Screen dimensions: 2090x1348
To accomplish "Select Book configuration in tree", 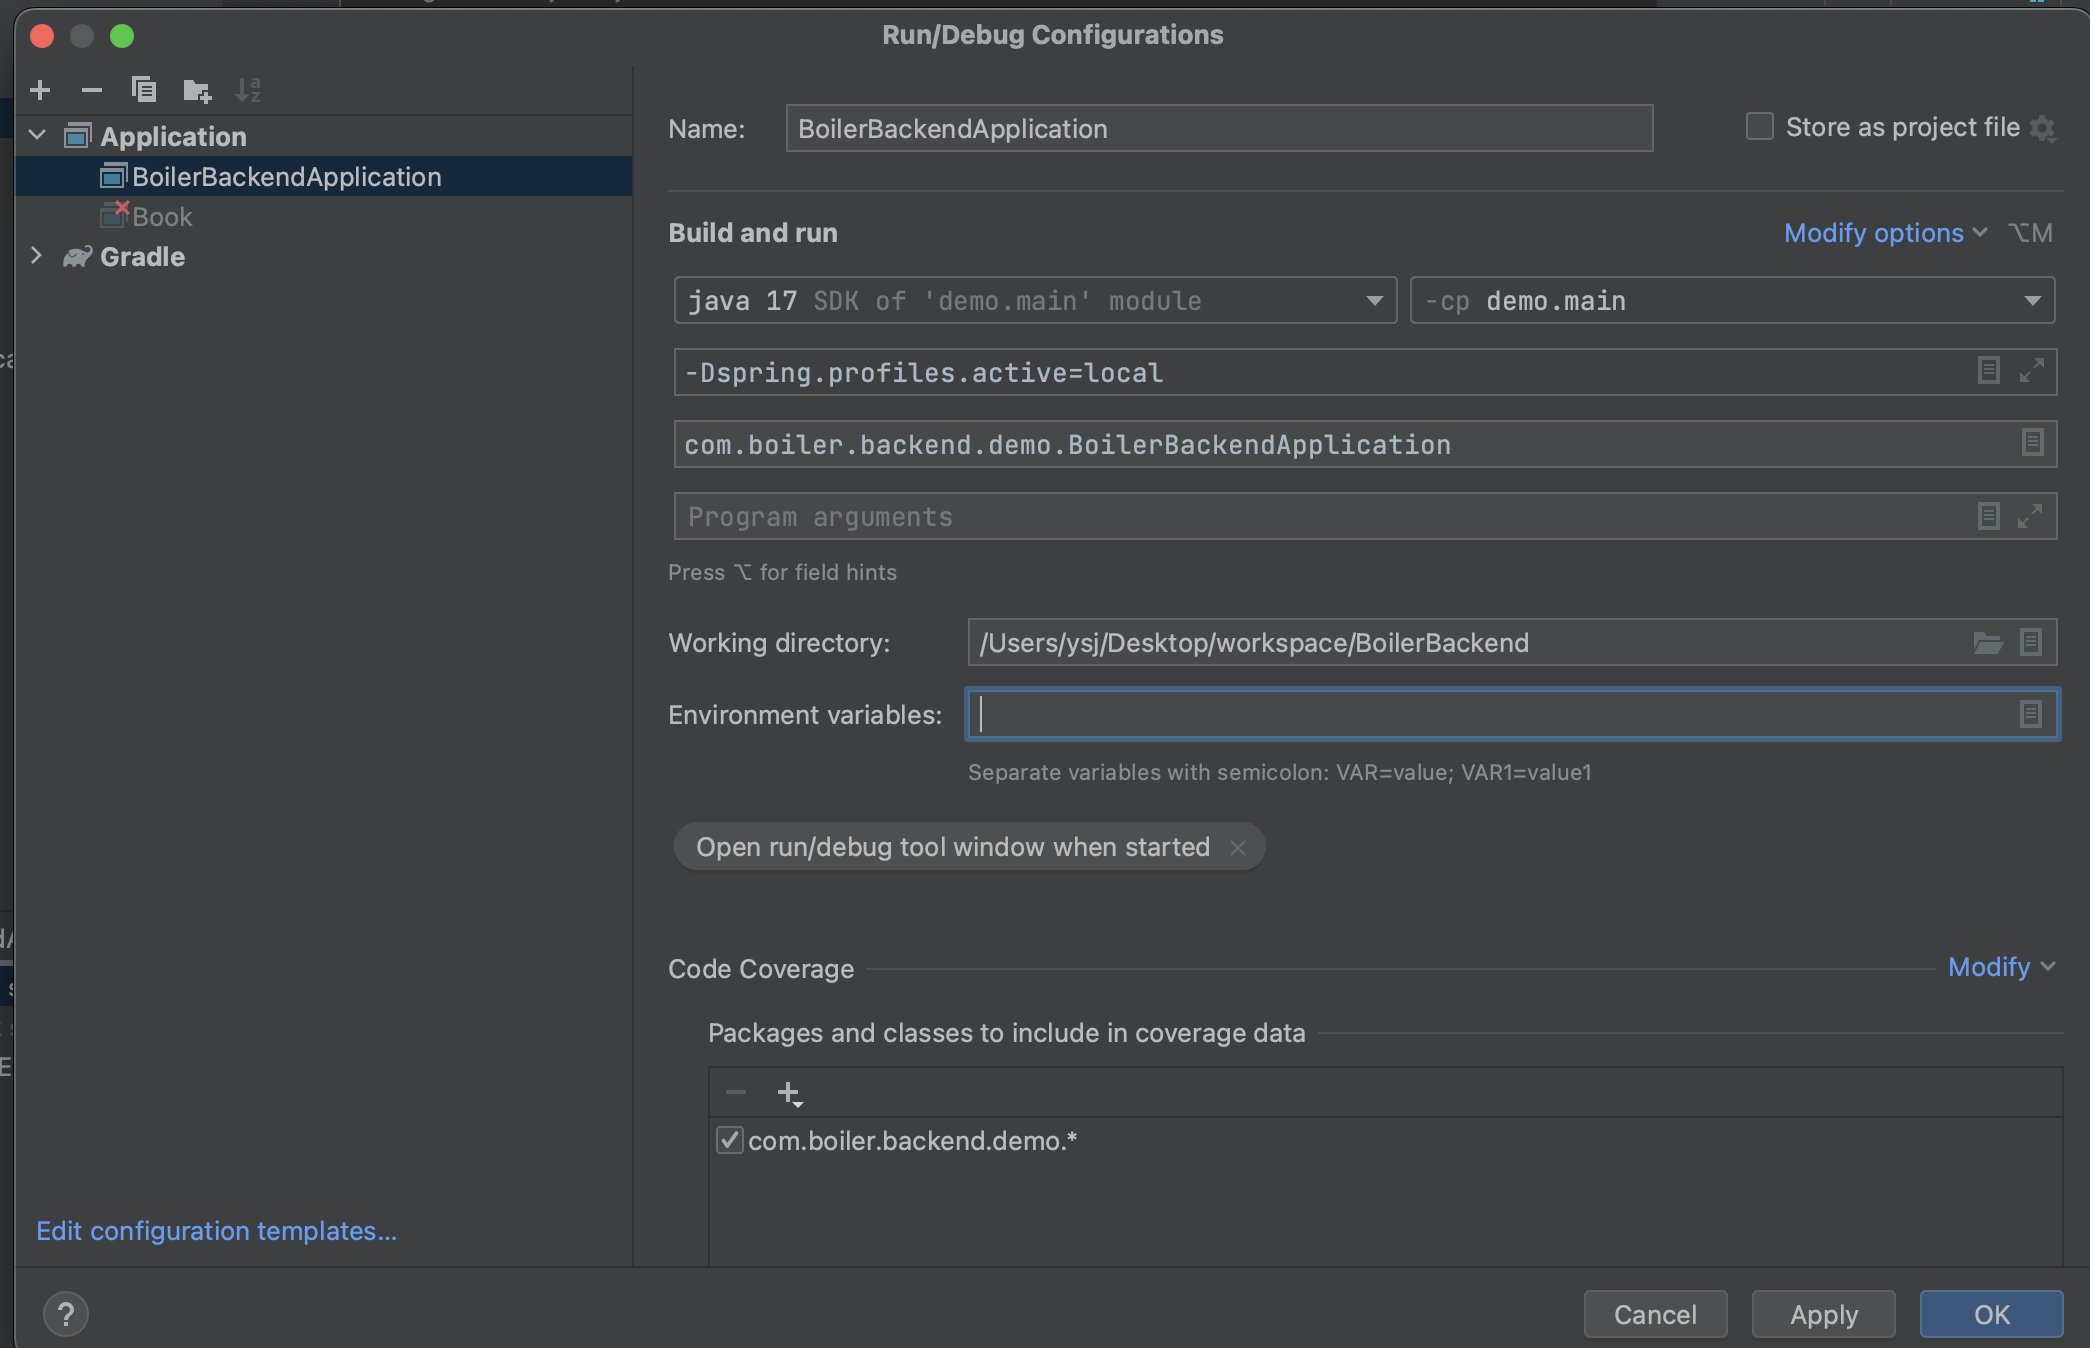I will [162, 217].
